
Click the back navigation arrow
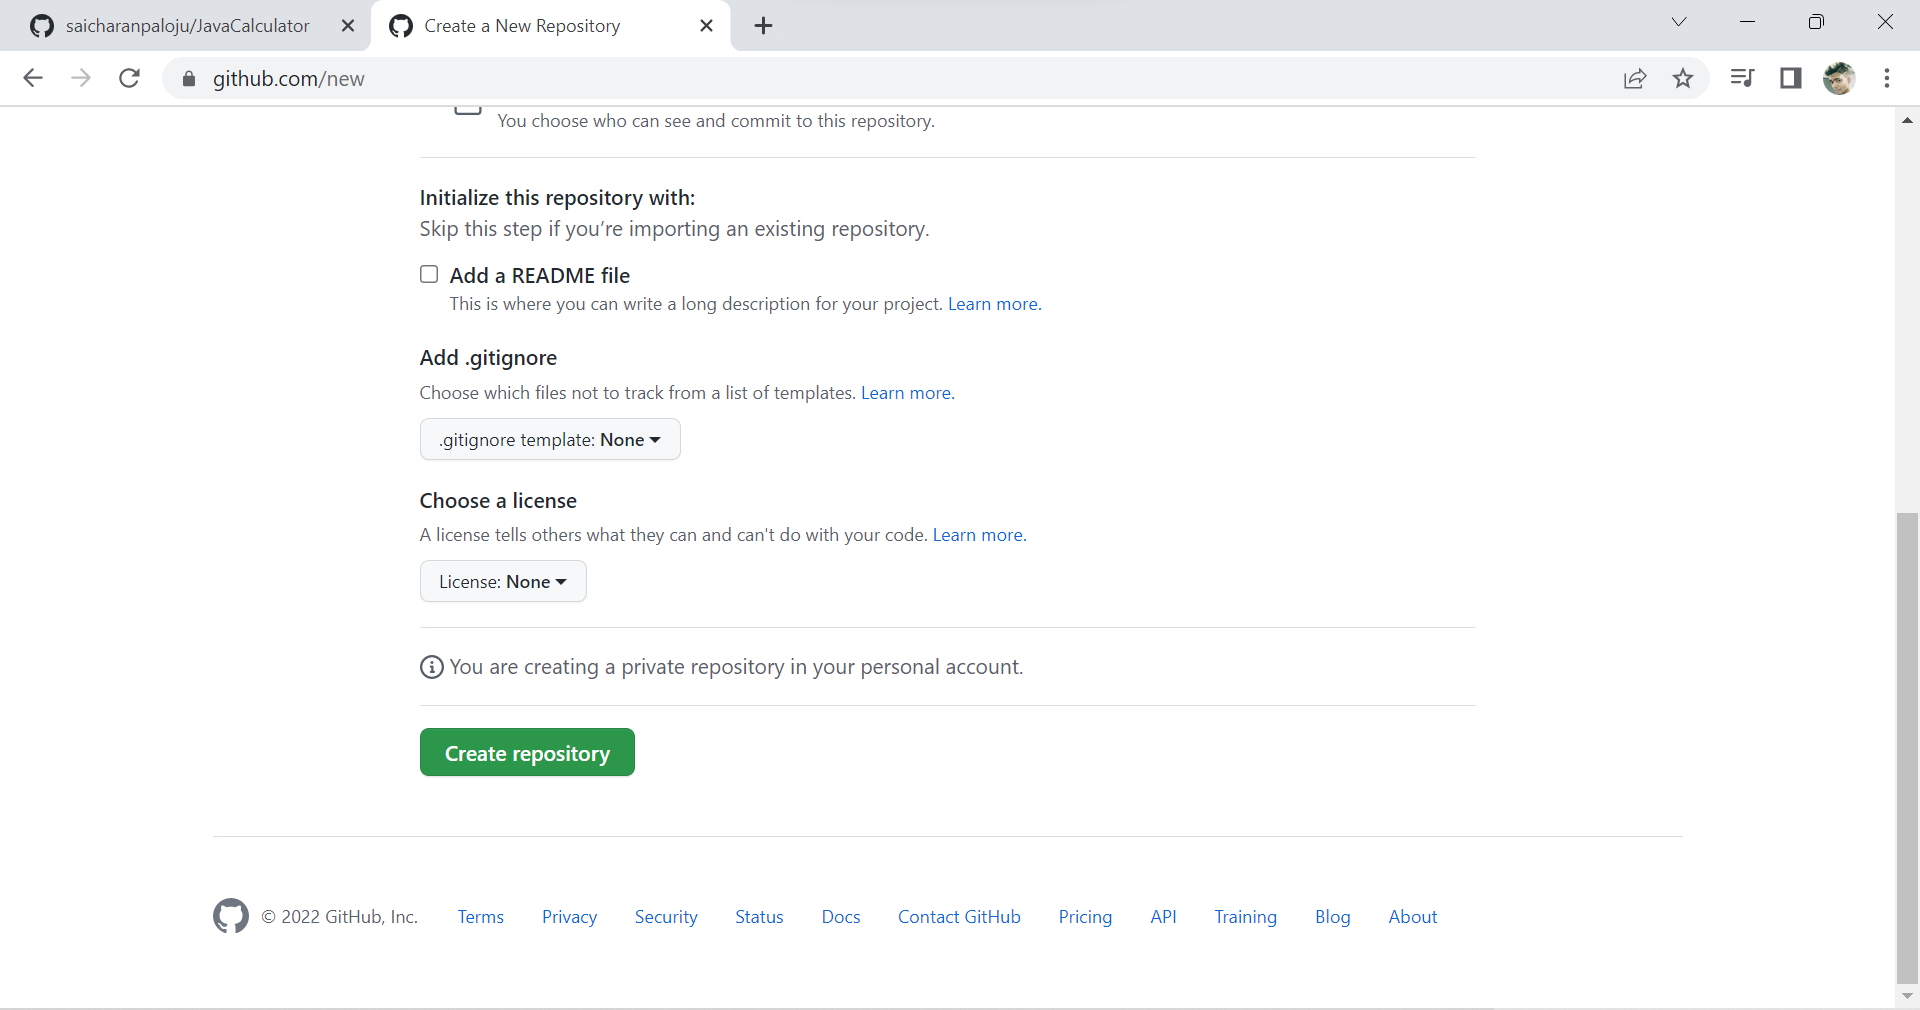[33, 79]
